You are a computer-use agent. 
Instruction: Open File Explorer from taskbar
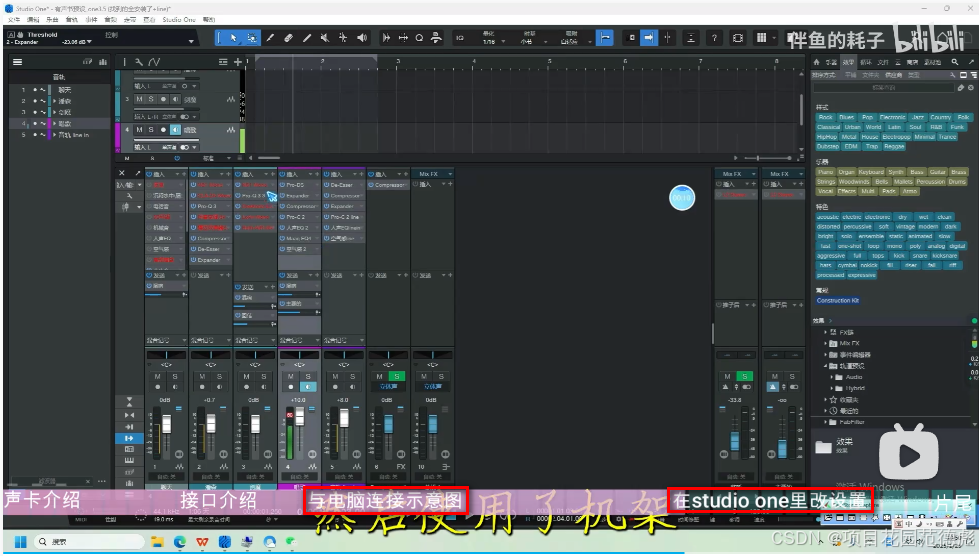157,542
